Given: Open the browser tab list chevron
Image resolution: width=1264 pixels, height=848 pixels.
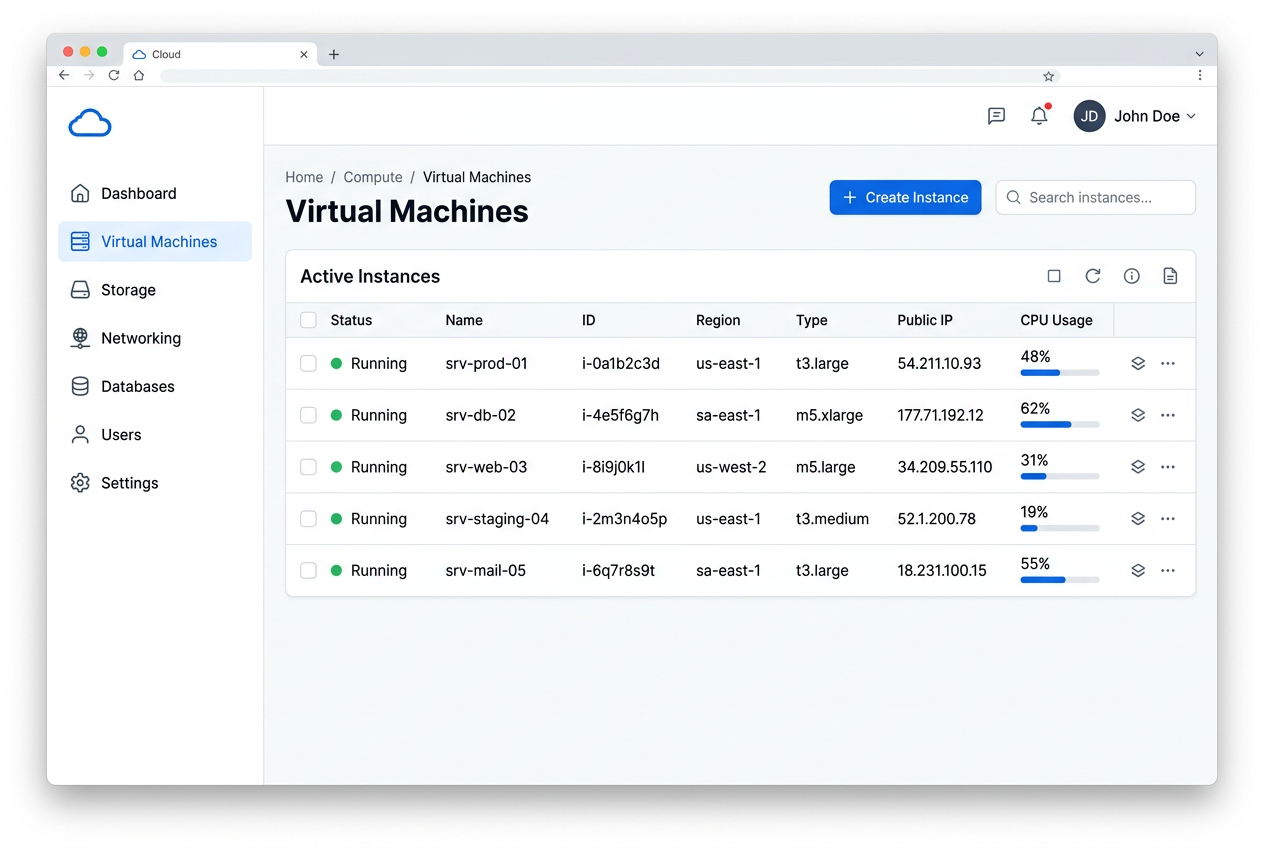Looking at the screenshot, I should coord(1200,54).
